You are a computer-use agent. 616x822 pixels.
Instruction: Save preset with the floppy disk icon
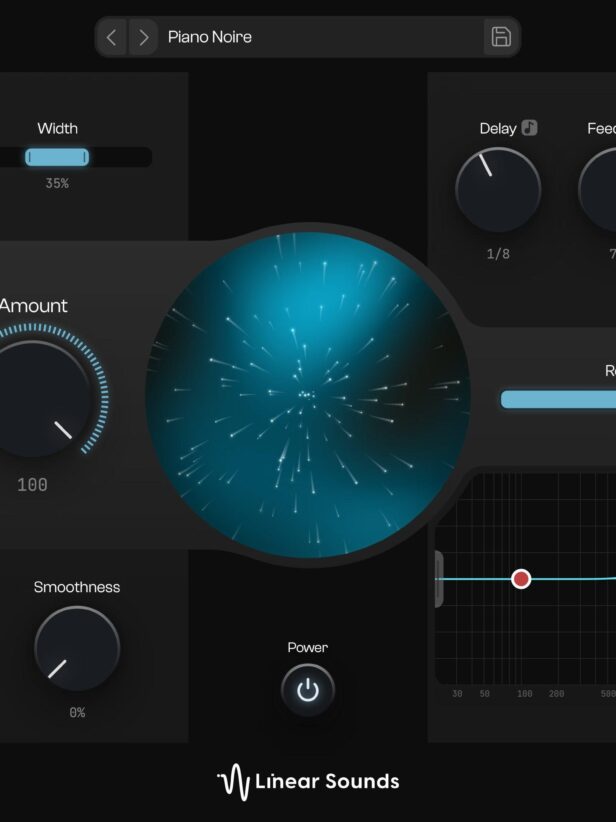pyautogui.click(x=501, y=37)
